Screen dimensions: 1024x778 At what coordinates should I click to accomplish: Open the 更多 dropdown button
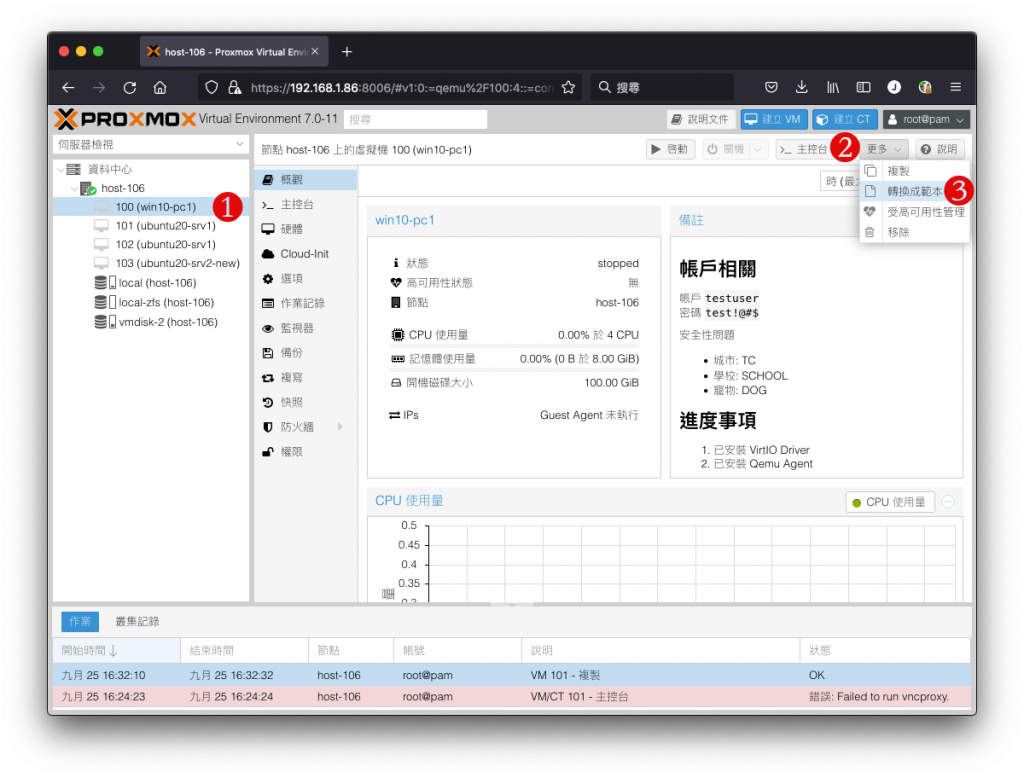tap(884, 150)
